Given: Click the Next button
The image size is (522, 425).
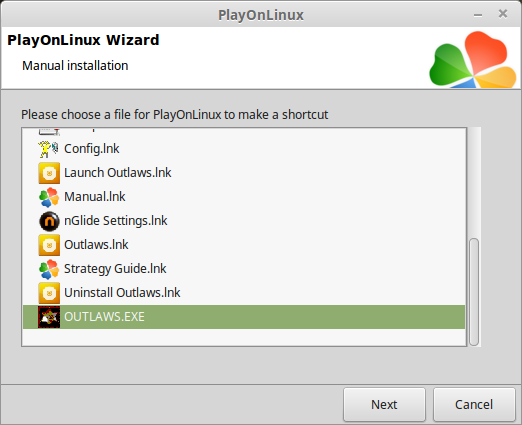Looking at the screenshot, I should 384,405.
